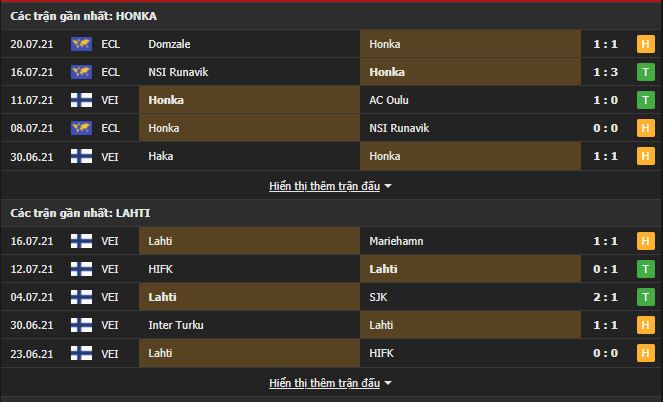The image size is (663, 402).
Task: Open the AC Oulu team name
Action: tap(389, 100)
